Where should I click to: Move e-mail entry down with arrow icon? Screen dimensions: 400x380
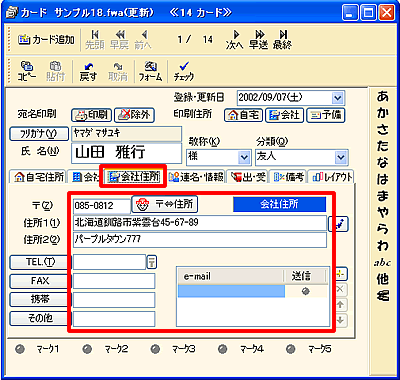[x=340, y=320]
